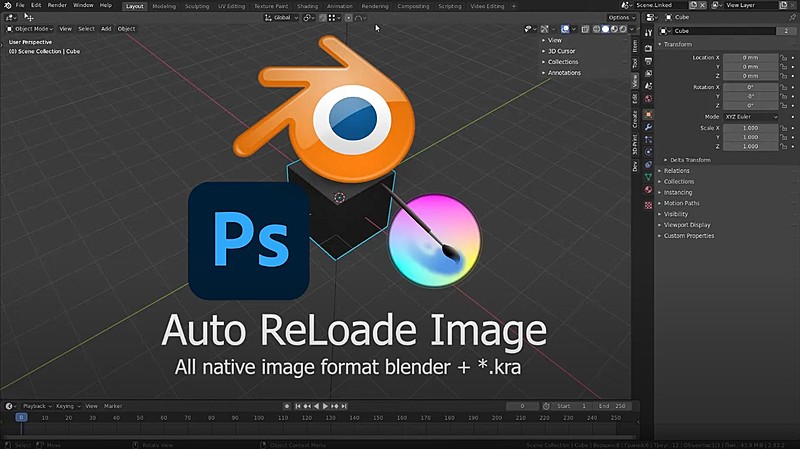
Task: Open the Material properties sphere tab
Action: coord(648,189)
